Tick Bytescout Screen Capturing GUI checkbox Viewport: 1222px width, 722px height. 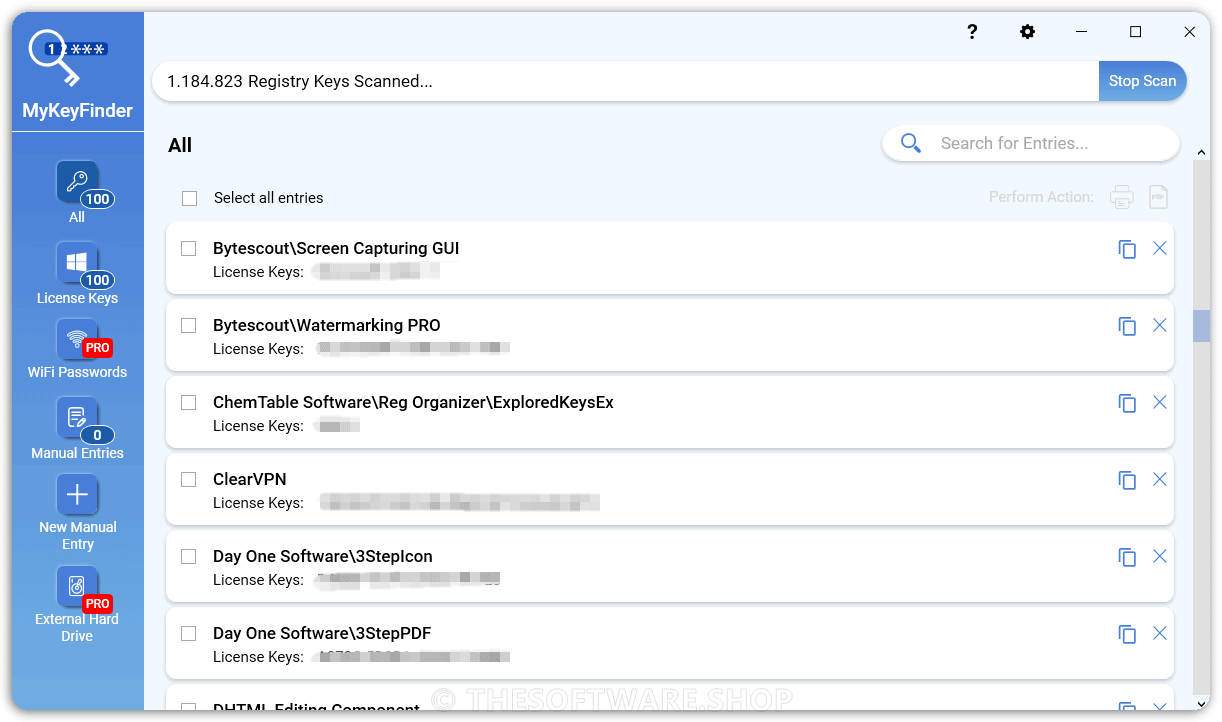pos(188,248)
